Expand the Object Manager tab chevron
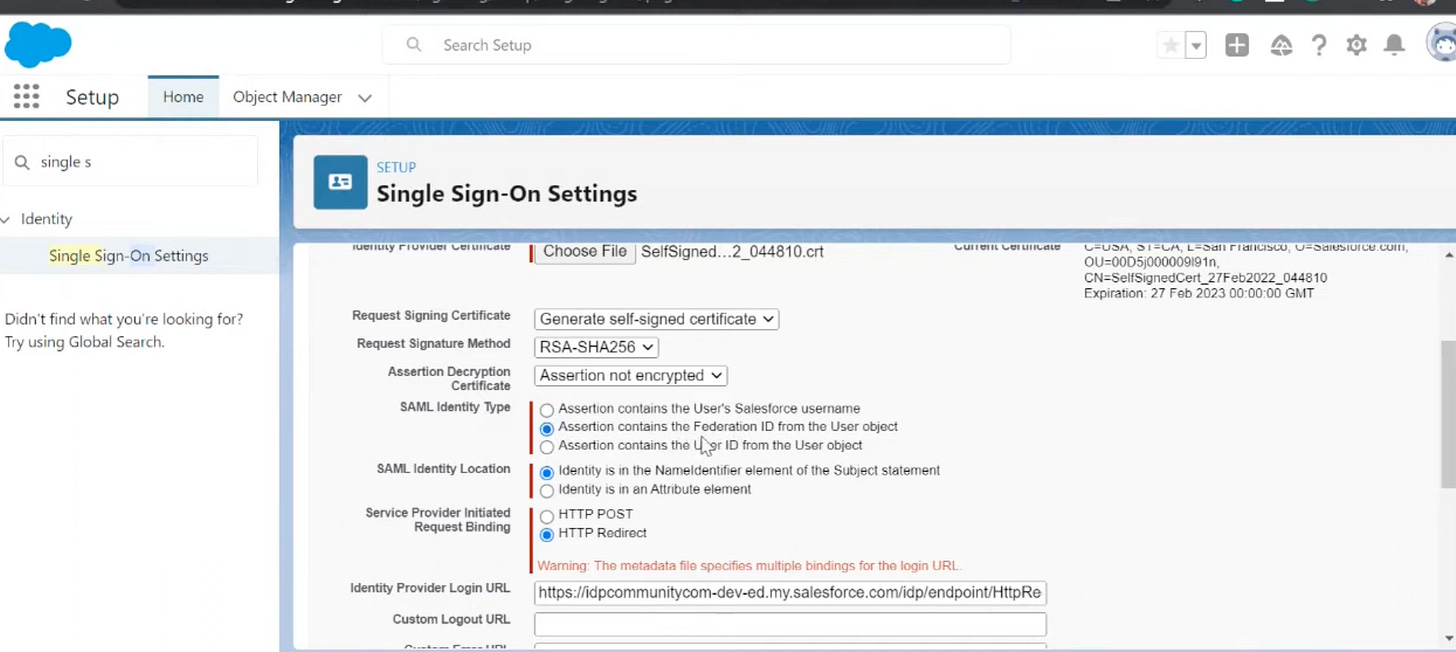The image size is (1456, 652). pos(365,98)
